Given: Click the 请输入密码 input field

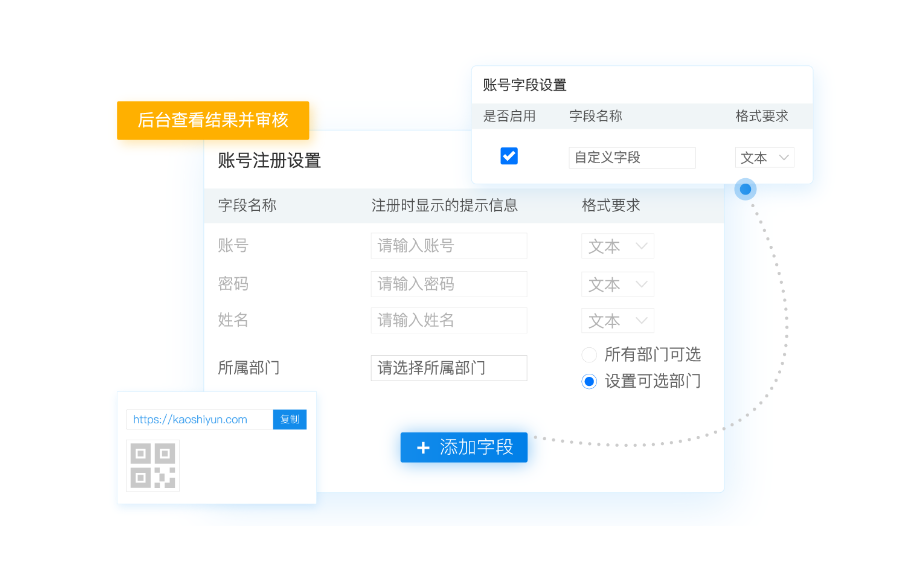Looking at the screenshot, I should point(448,284).
